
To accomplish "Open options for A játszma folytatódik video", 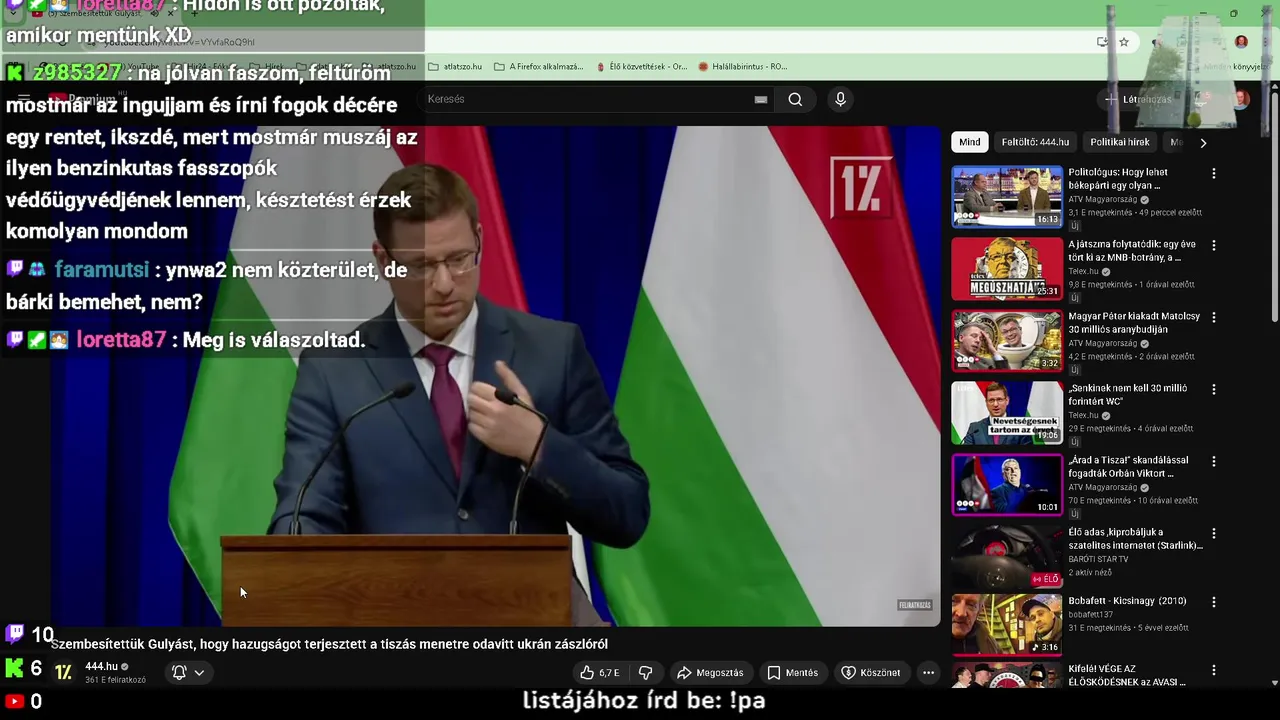I will tap(1214, 245).
